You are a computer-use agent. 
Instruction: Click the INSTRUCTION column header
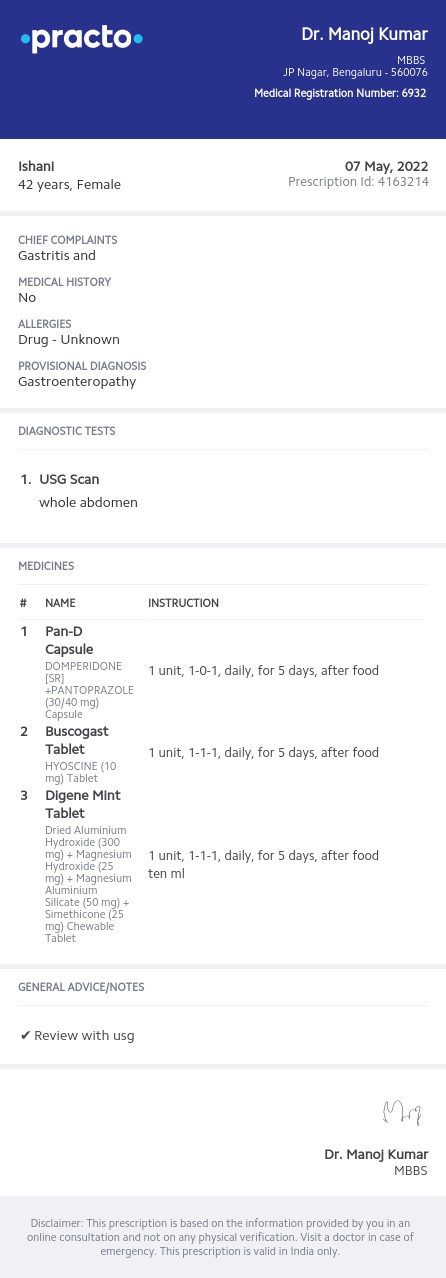[184, 603]
